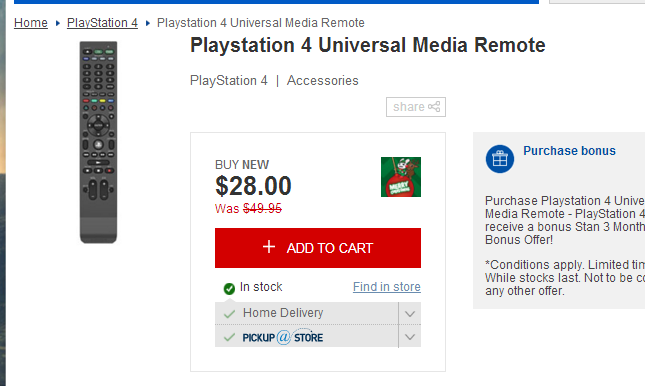Open the Purchase bonus heading link
Viewport: 645px width, 386px height.
pyautogui.click(x=569, y=151)
